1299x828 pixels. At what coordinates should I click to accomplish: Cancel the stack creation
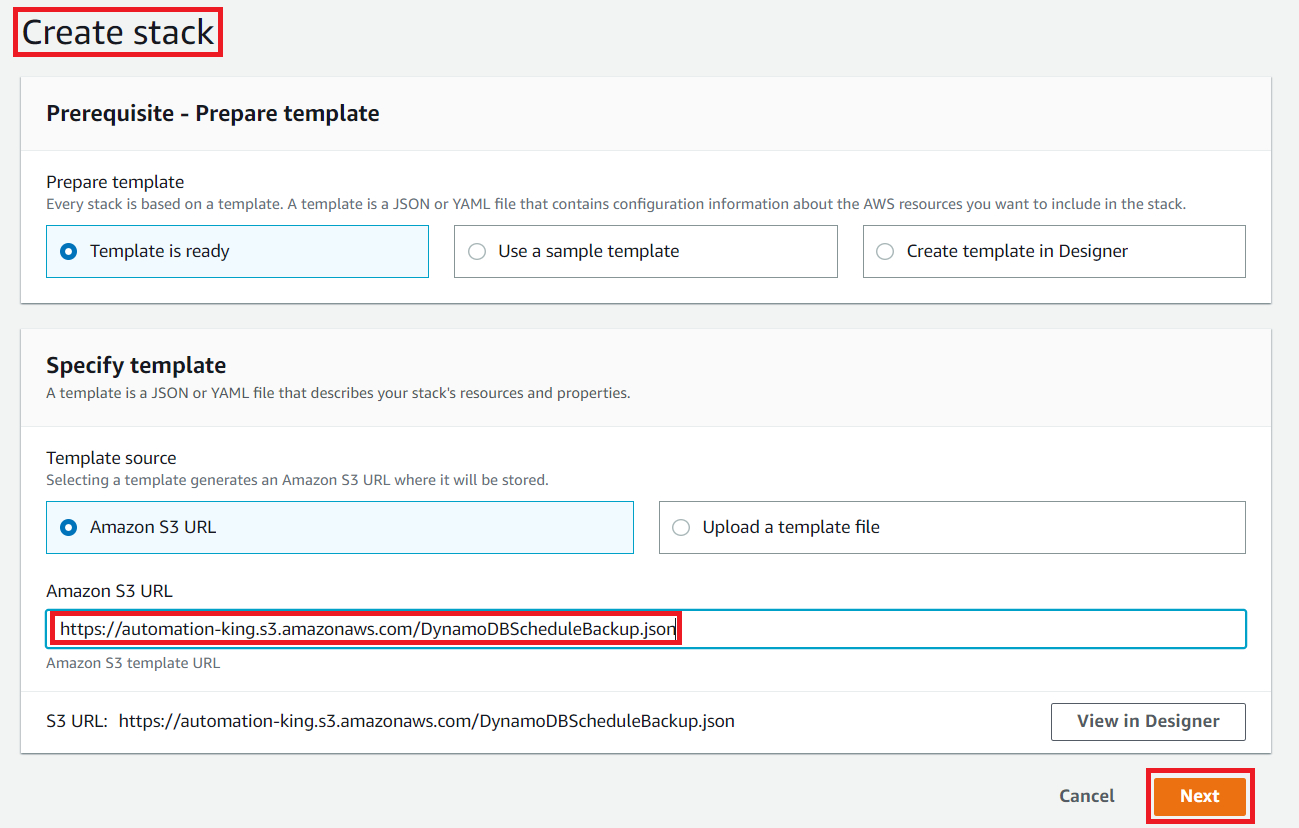pyautogui.click(x=1086, y=796)
